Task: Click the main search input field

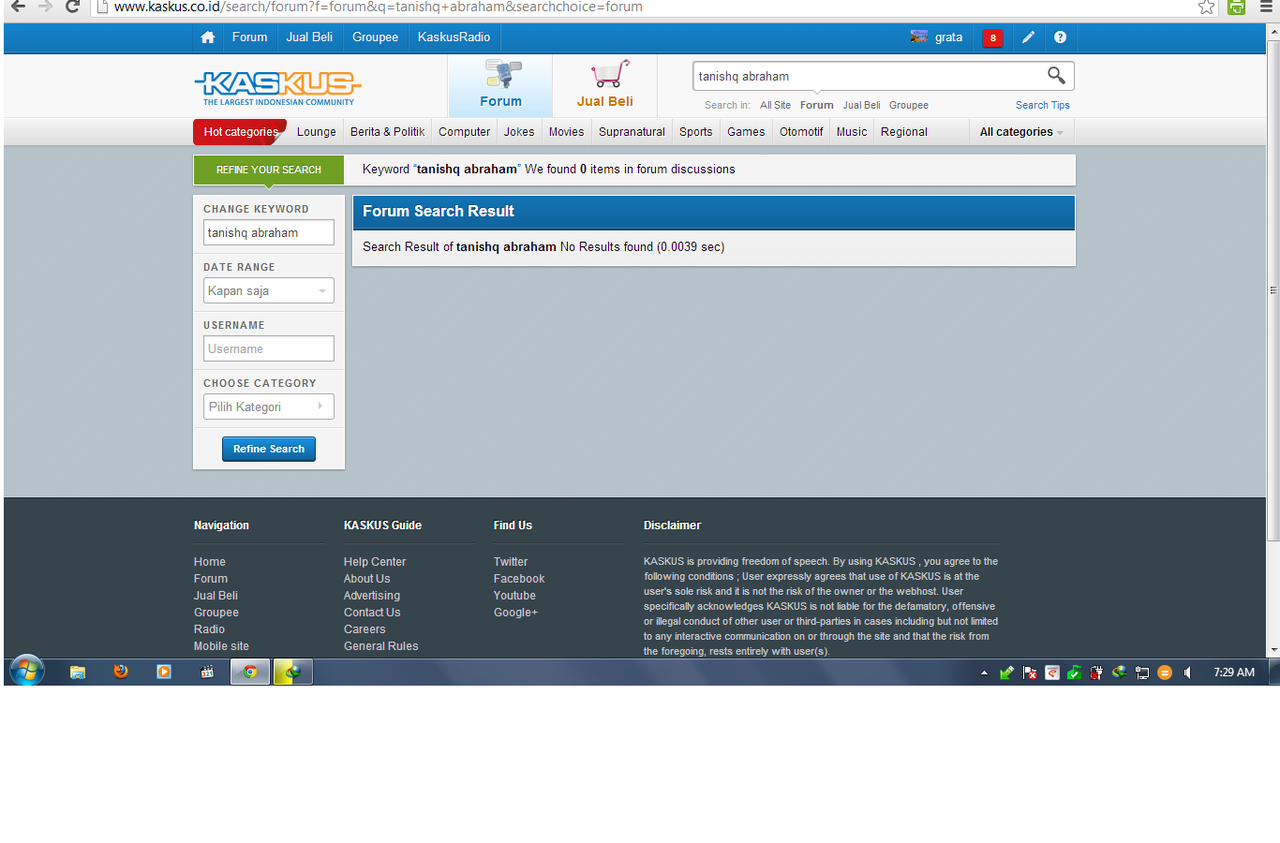Action: (868, 76)
